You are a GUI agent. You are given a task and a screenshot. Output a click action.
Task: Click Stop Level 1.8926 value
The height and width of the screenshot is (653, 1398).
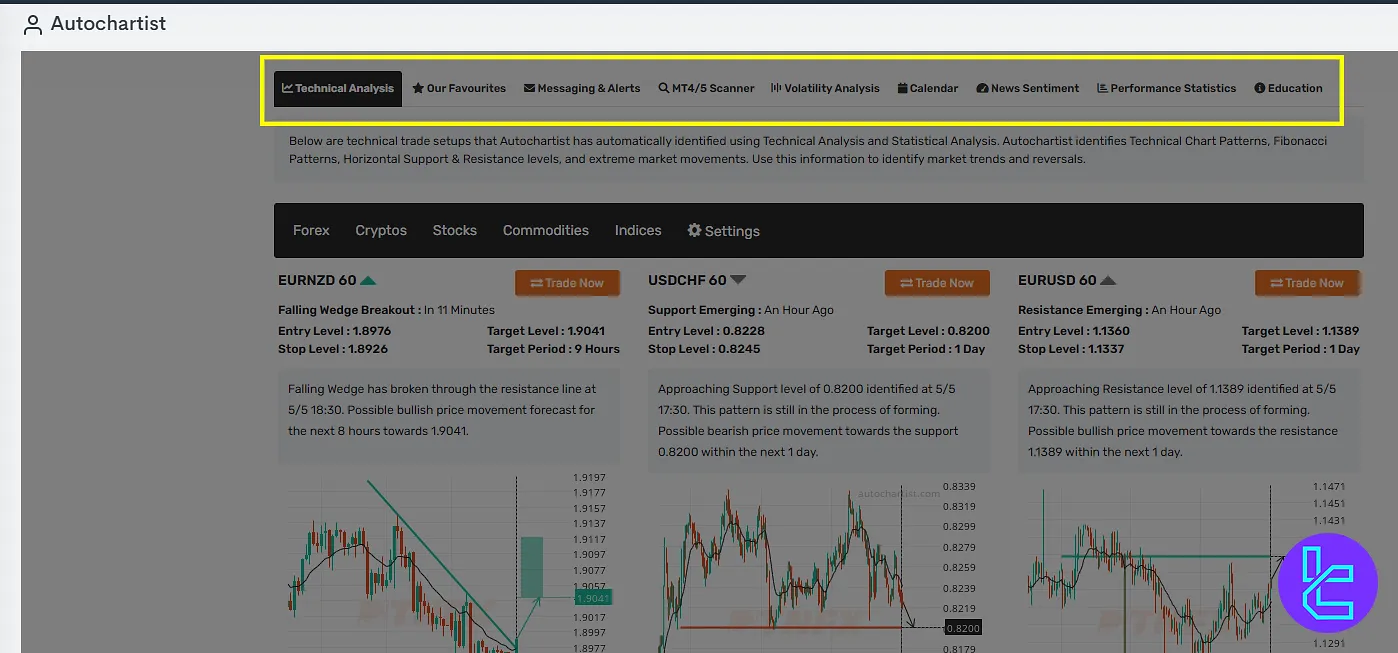tap(367, 349)
